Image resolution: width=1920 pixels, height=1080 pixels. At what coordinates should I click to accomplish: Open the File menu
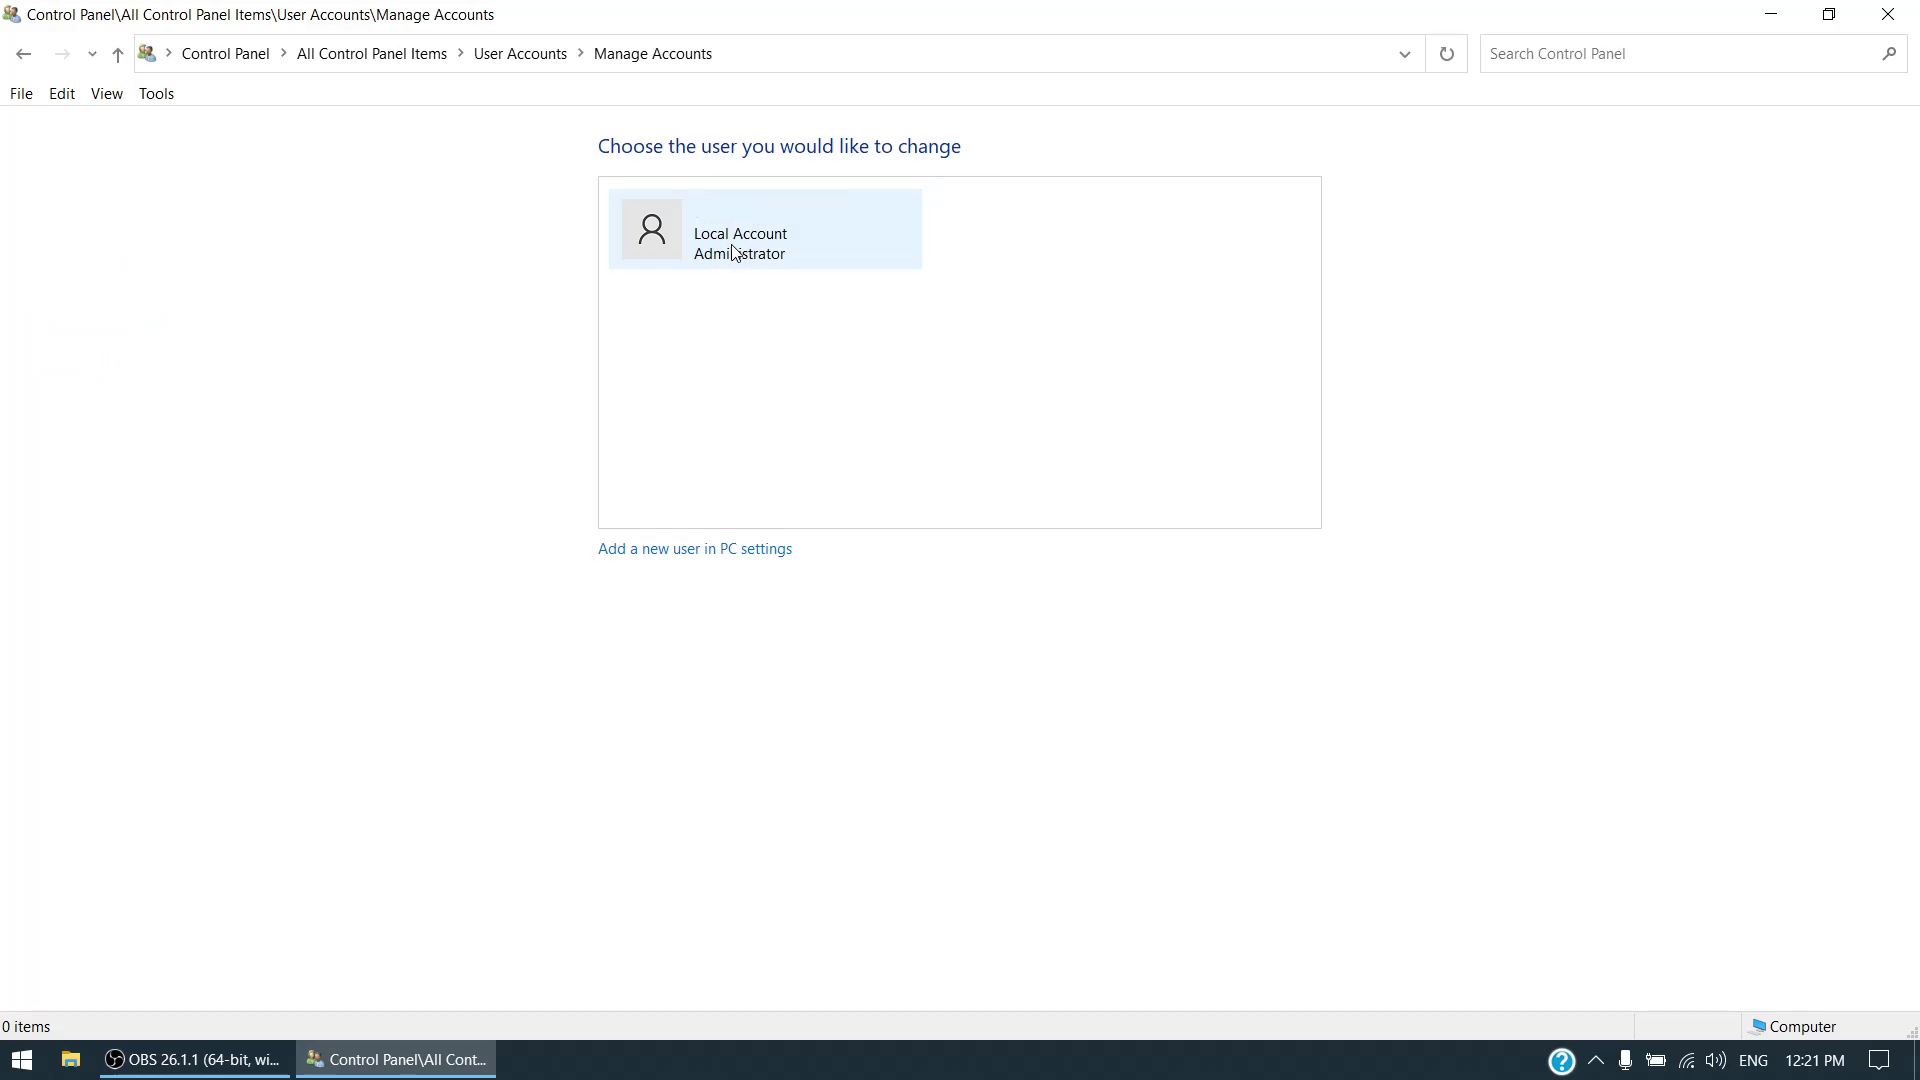21,93
